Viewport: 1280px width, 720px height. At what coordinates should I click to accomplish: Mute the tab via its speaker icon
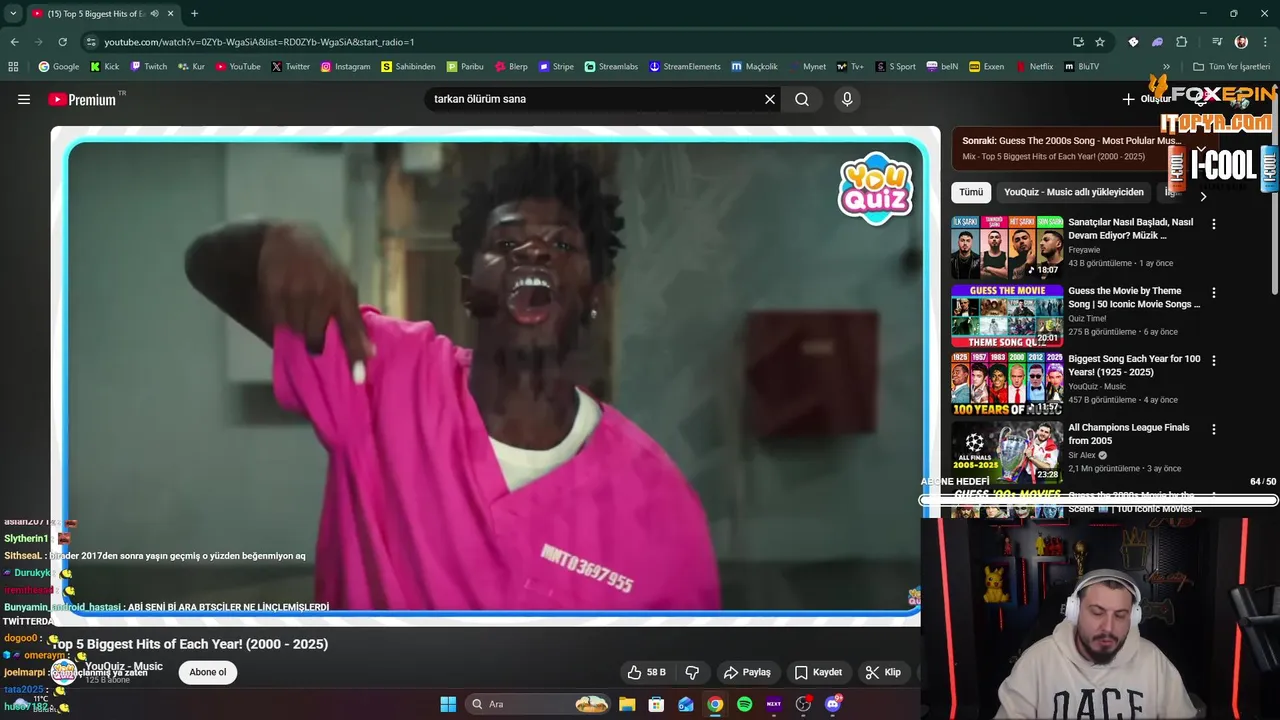click(x=155, y=14)
